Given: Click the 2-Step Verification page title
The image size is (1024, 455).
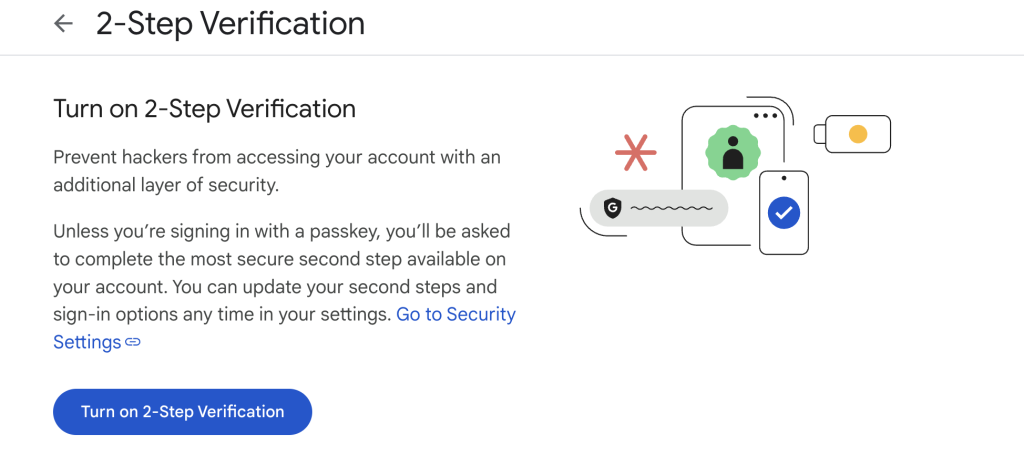Looking at the screenshot, I should tap(230, 24).
